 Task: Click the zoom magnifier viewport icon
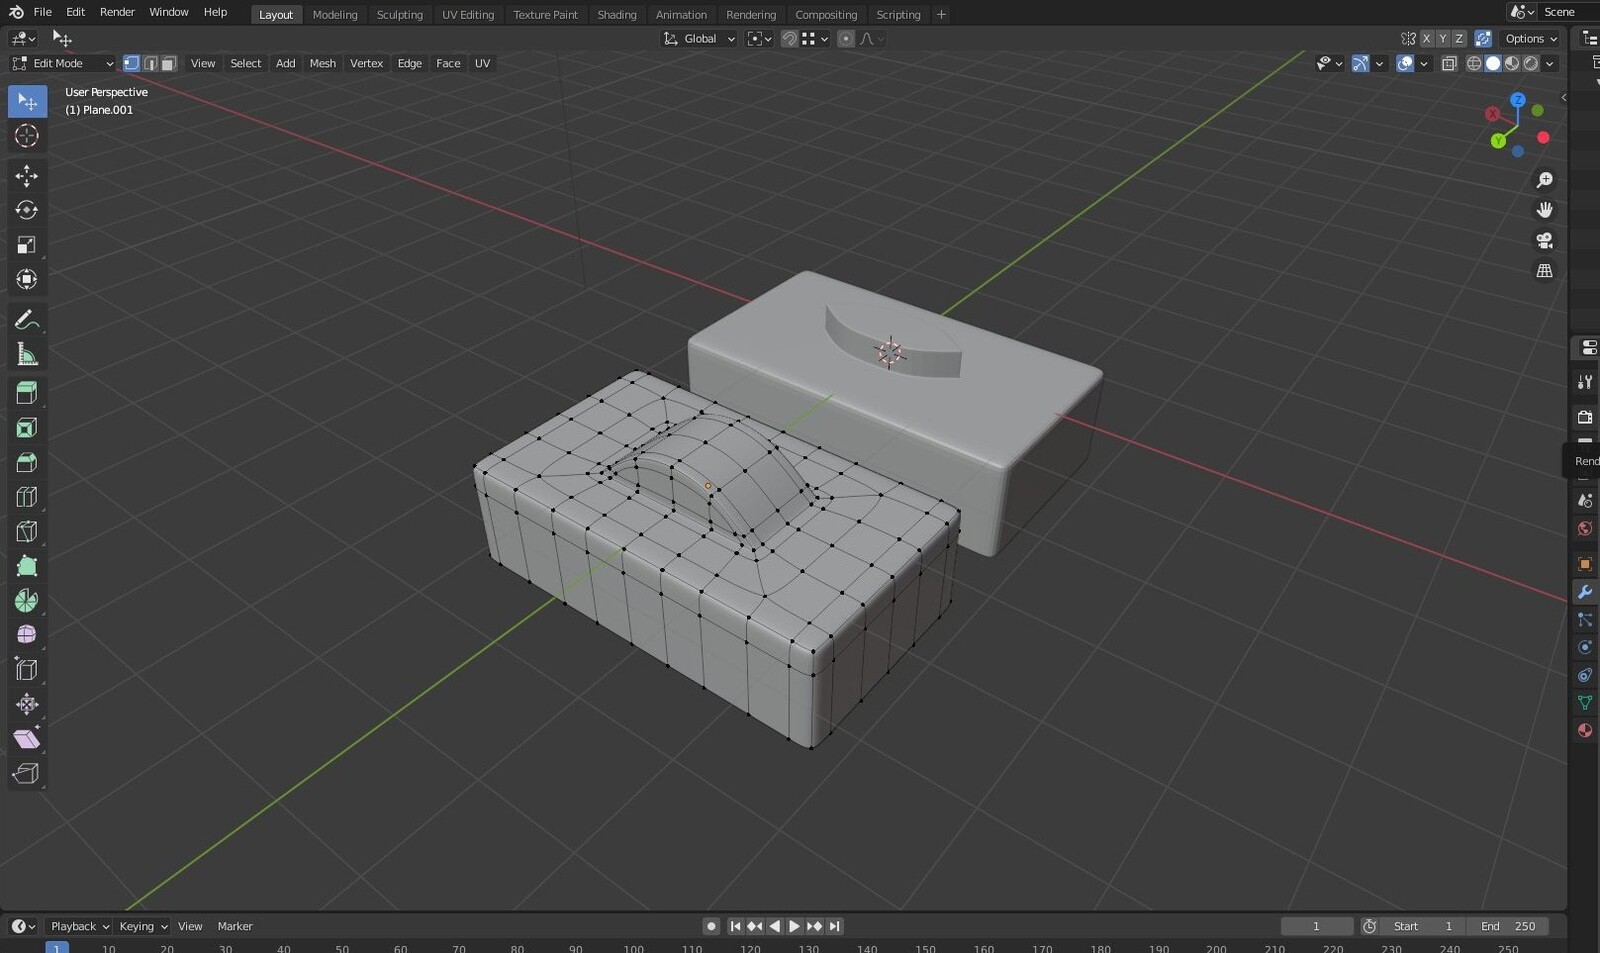[x=1545, y=180]
